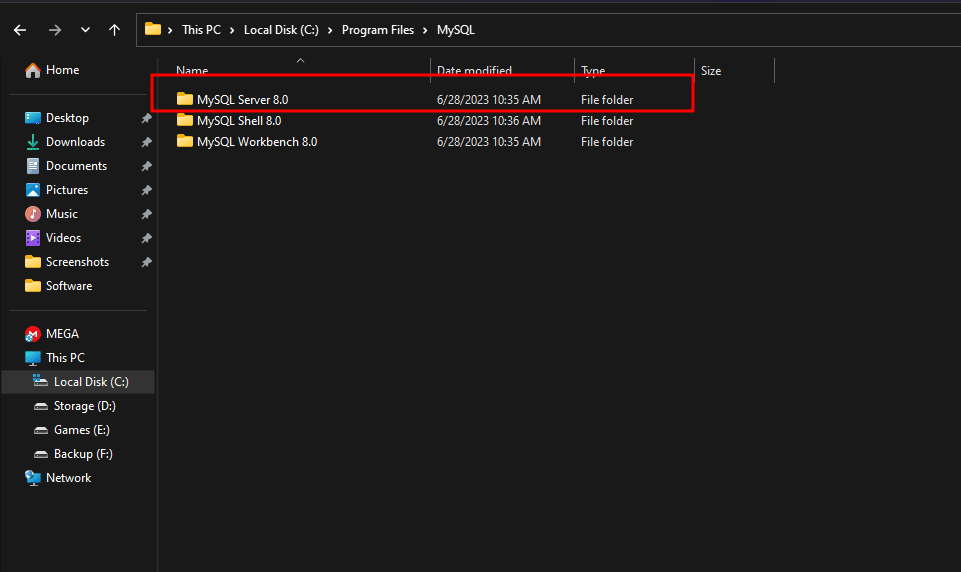Screen dimensions: 961x572
Task: Open Games (E:) in the navigation pane
Action: (x=82, y=430)
